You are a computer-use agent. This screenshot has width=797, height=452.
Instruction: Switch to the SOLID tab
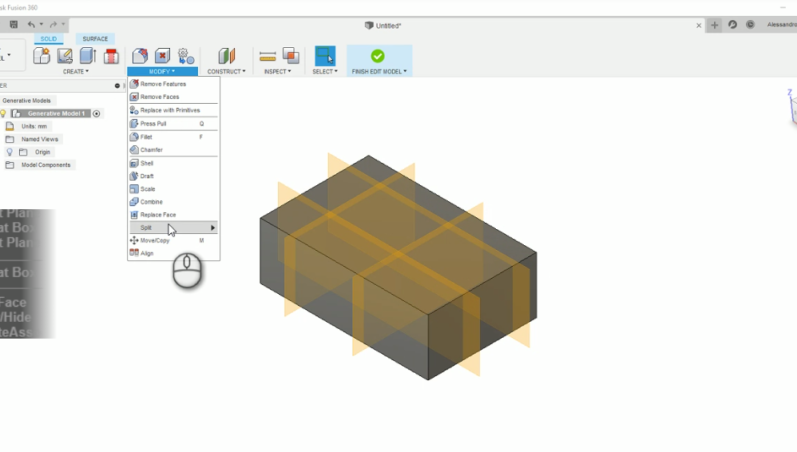coord(49,39)
